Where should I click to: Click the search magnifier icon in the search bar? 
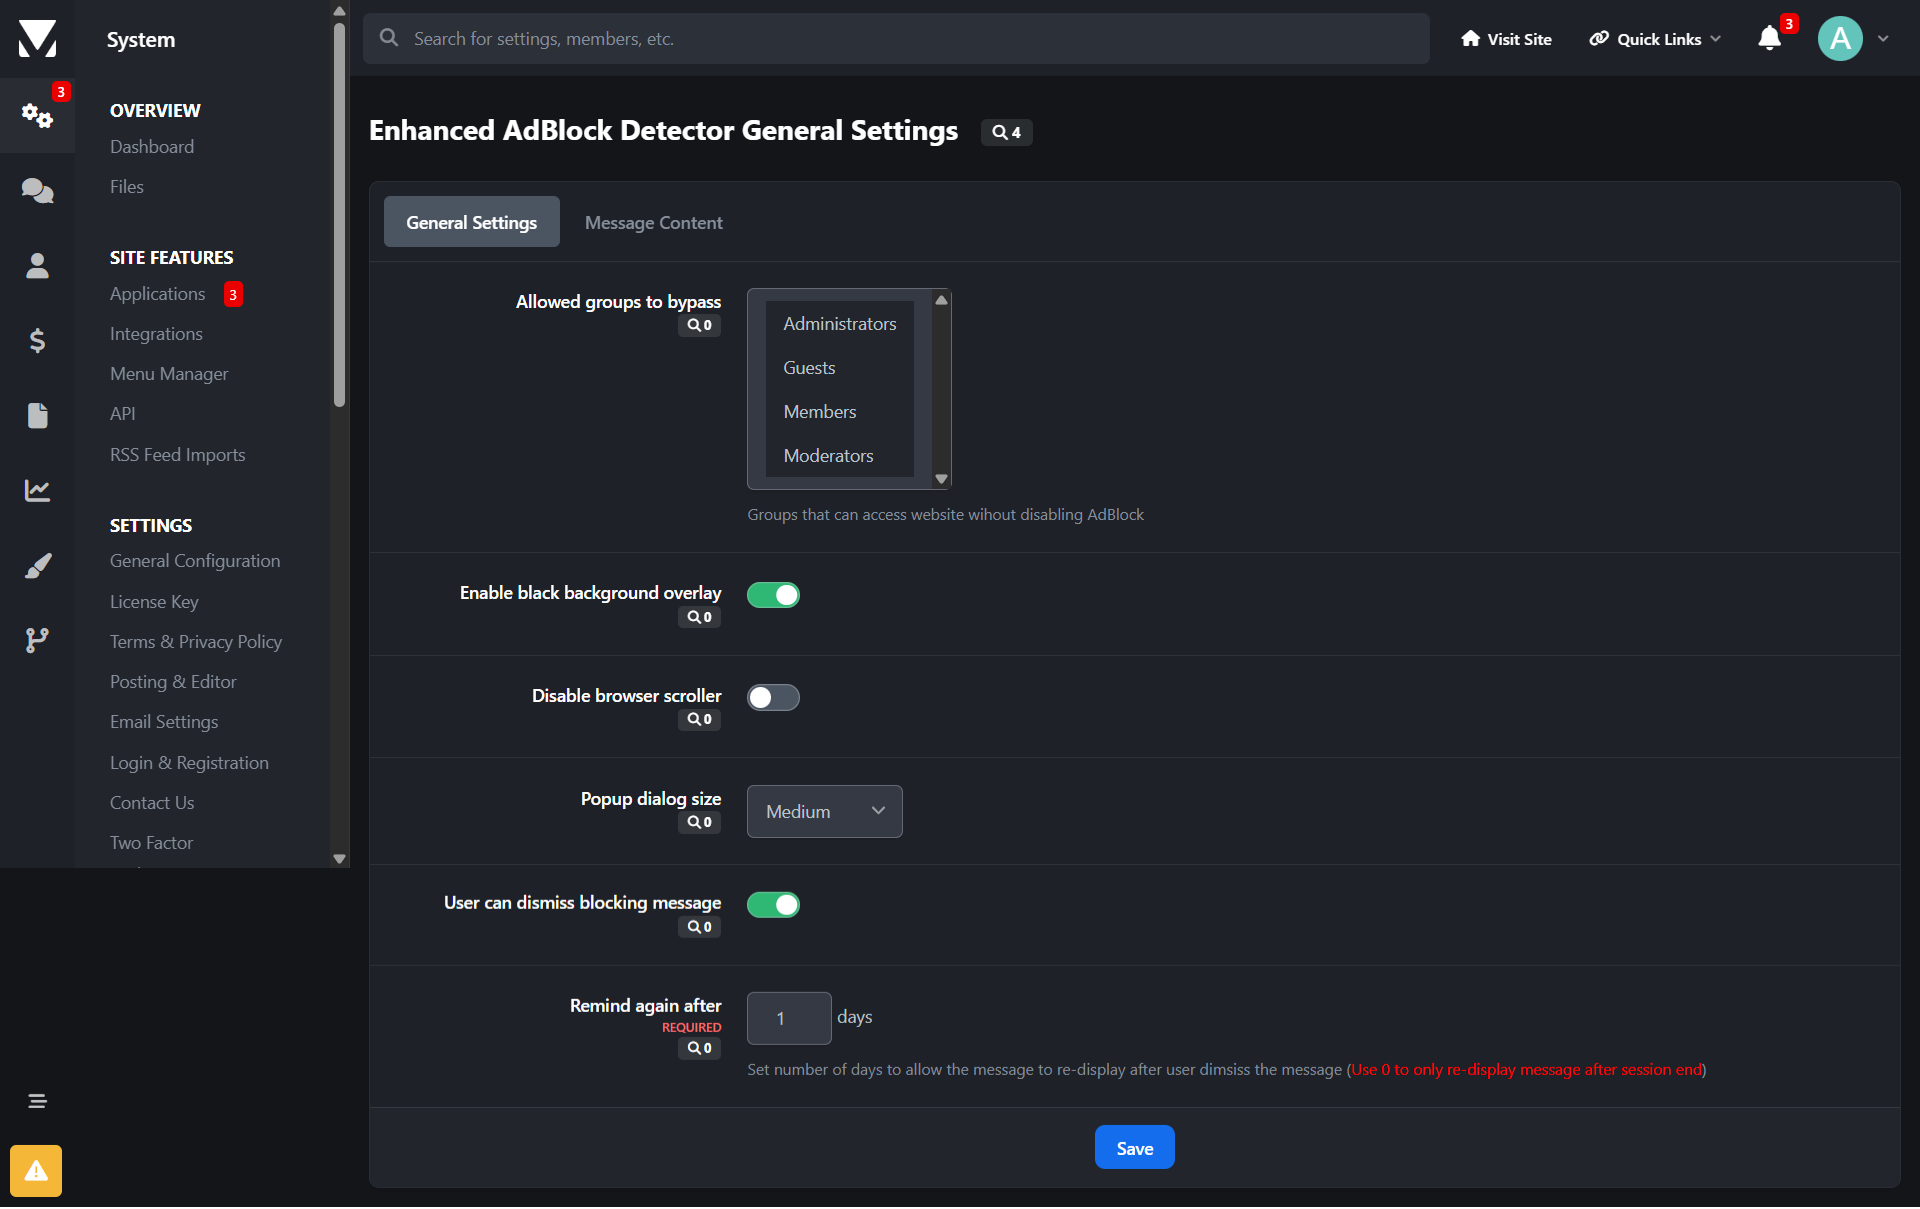pos(389,38)
